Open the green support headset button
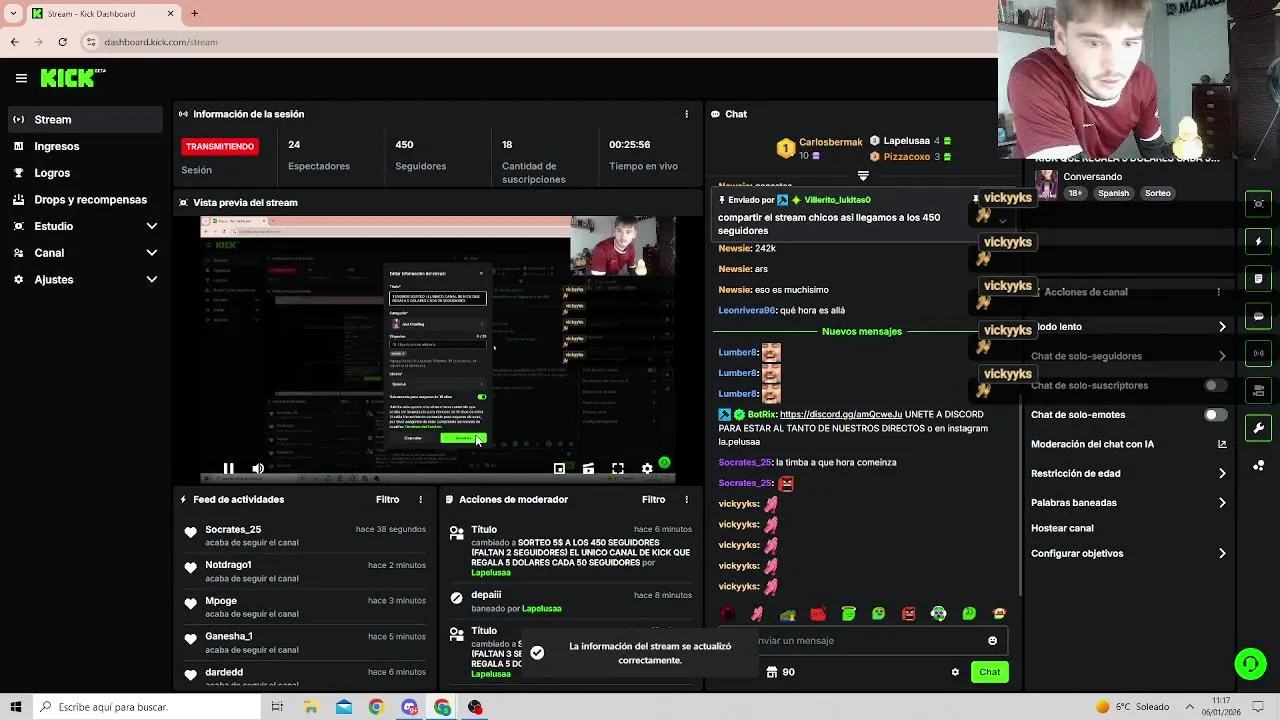The width and height of the screenshot is (1280, 720). pos(1250,664)
